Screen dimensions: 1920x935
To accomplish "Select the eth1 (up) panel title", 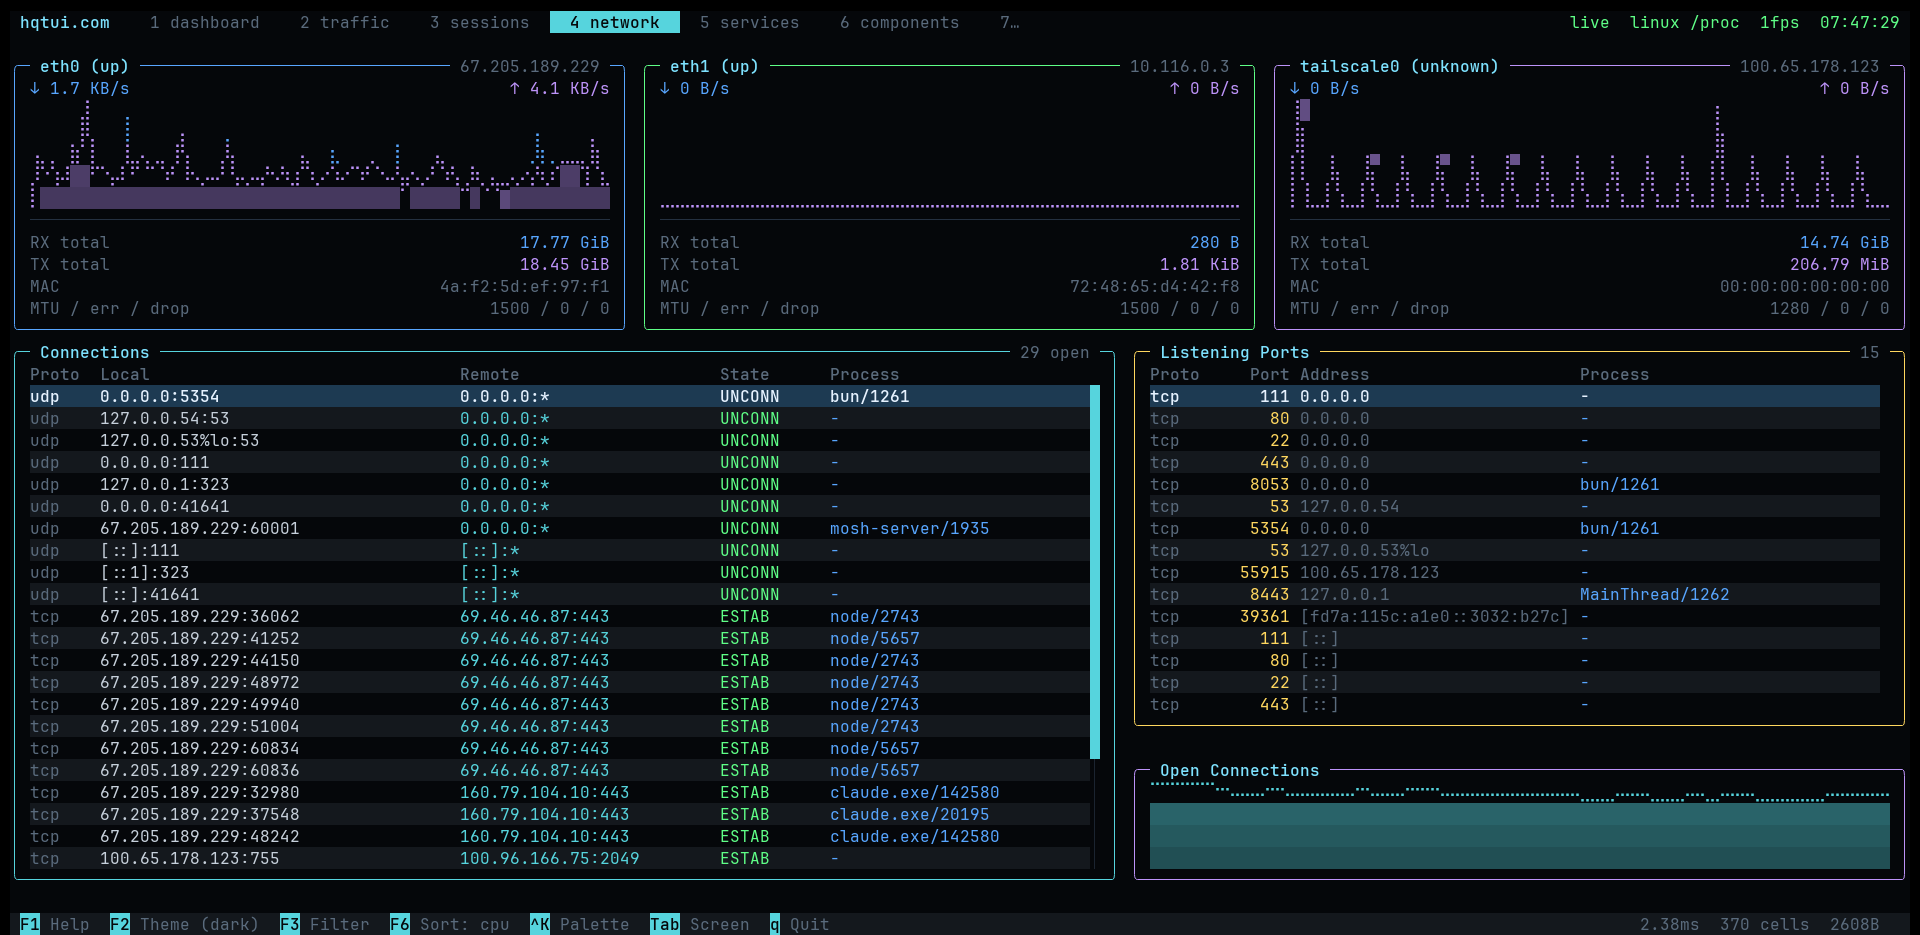I will click(x=715, y=66).
